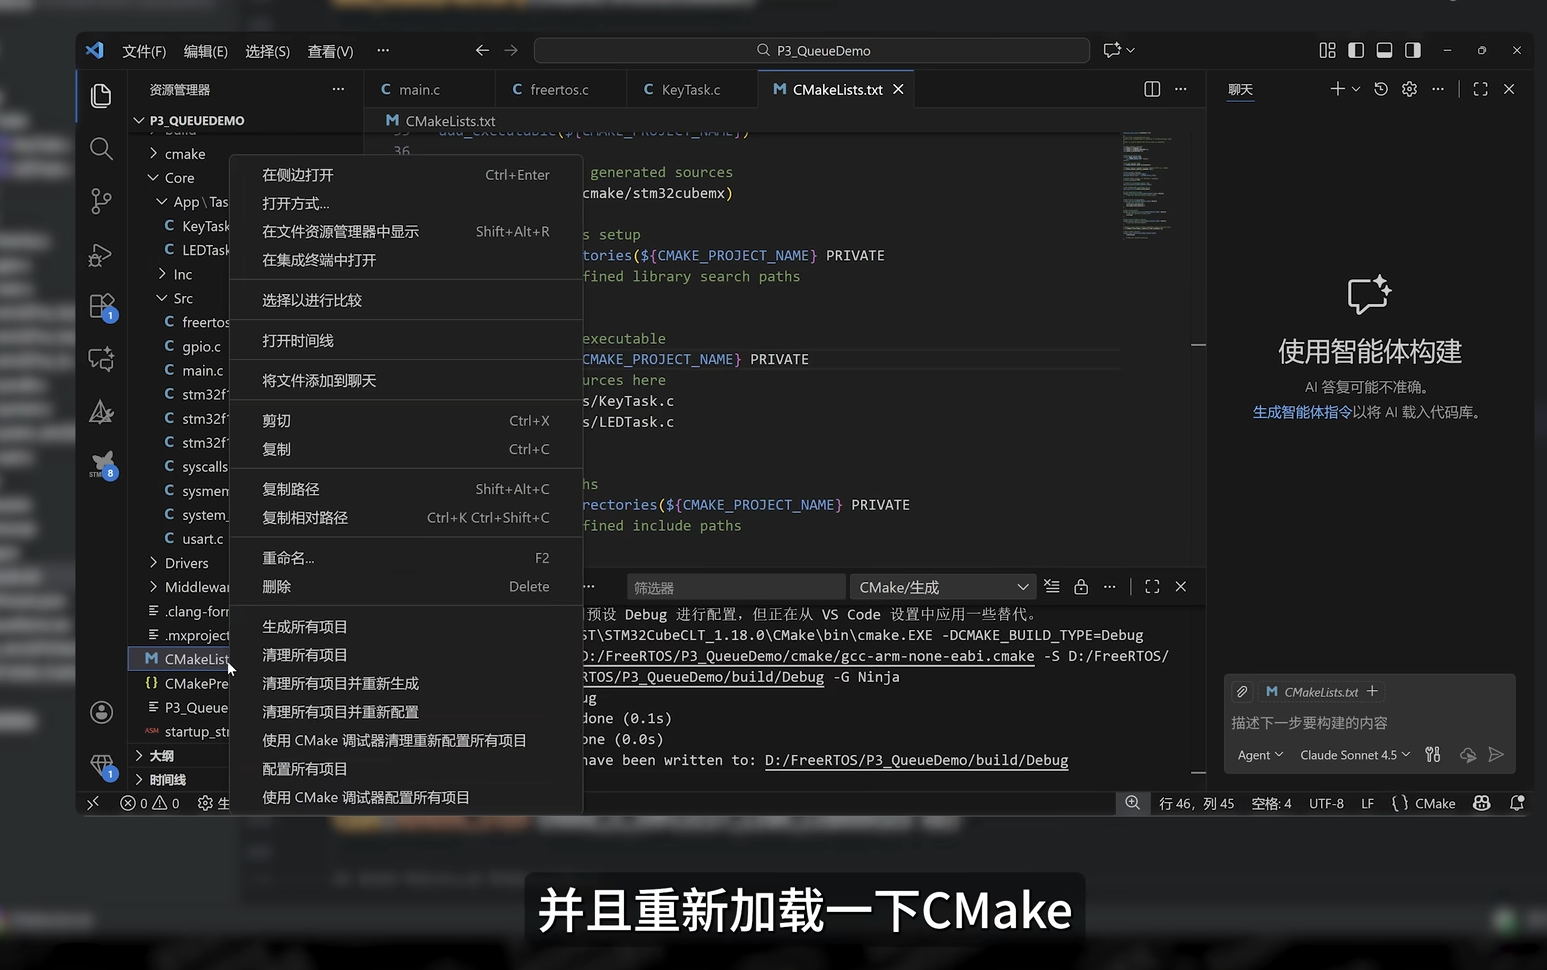Viewport: 1547px width, 970px height.
Task: Open the Claude Sonnet 4.5 model dropdown
Action: point(1355,755)
